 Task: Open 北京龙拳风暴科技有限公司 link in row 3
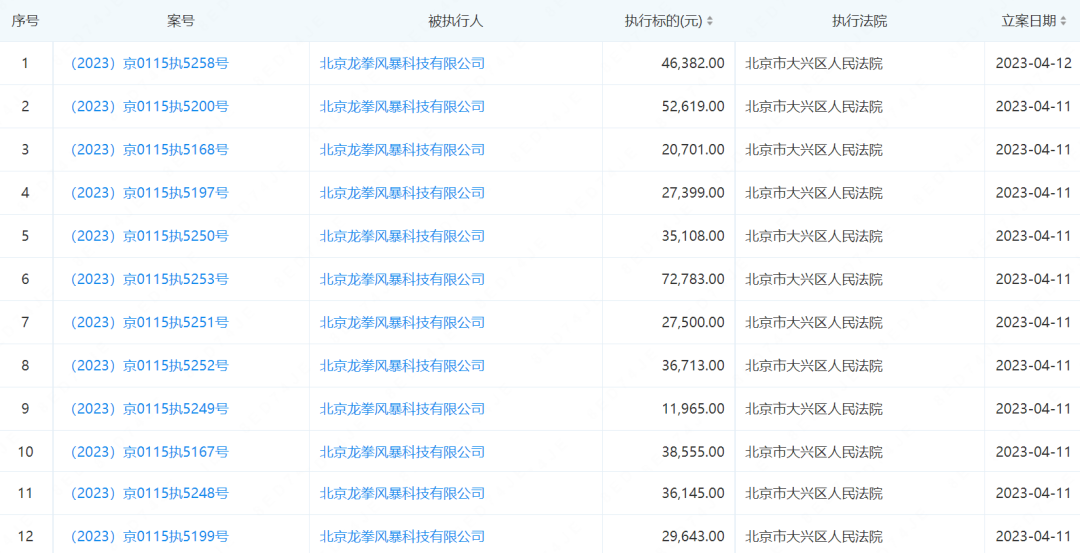click(402, 149)
